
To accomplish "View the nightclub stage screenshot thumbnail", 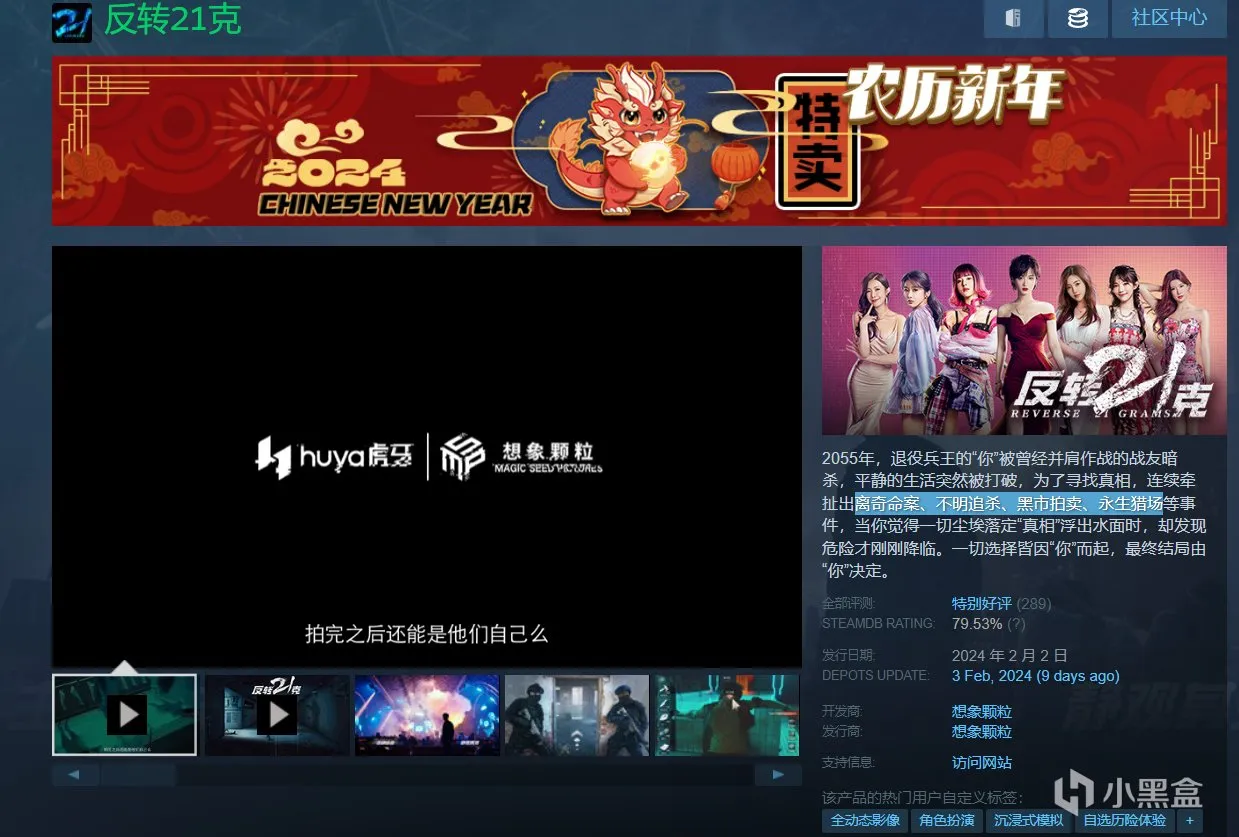I will point(427,715).
